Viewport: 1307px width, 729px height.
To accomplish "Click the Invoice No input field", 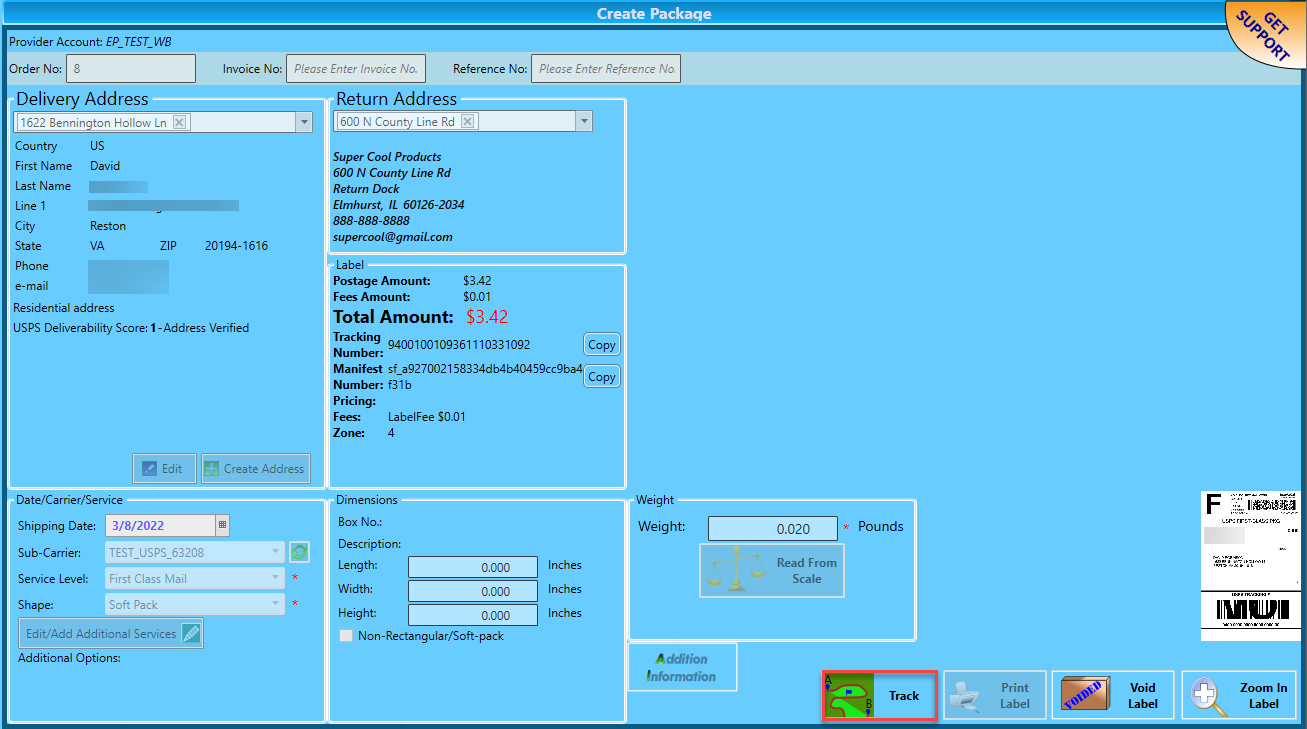I will (356, 69).
